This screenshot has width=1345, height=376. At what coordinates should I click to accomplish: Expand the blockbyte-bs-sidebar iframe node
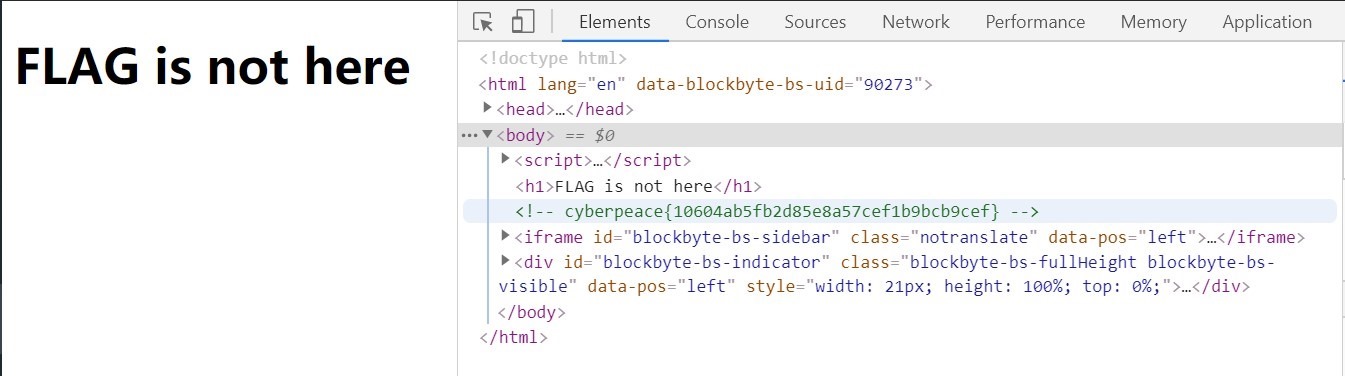[505, 237]
